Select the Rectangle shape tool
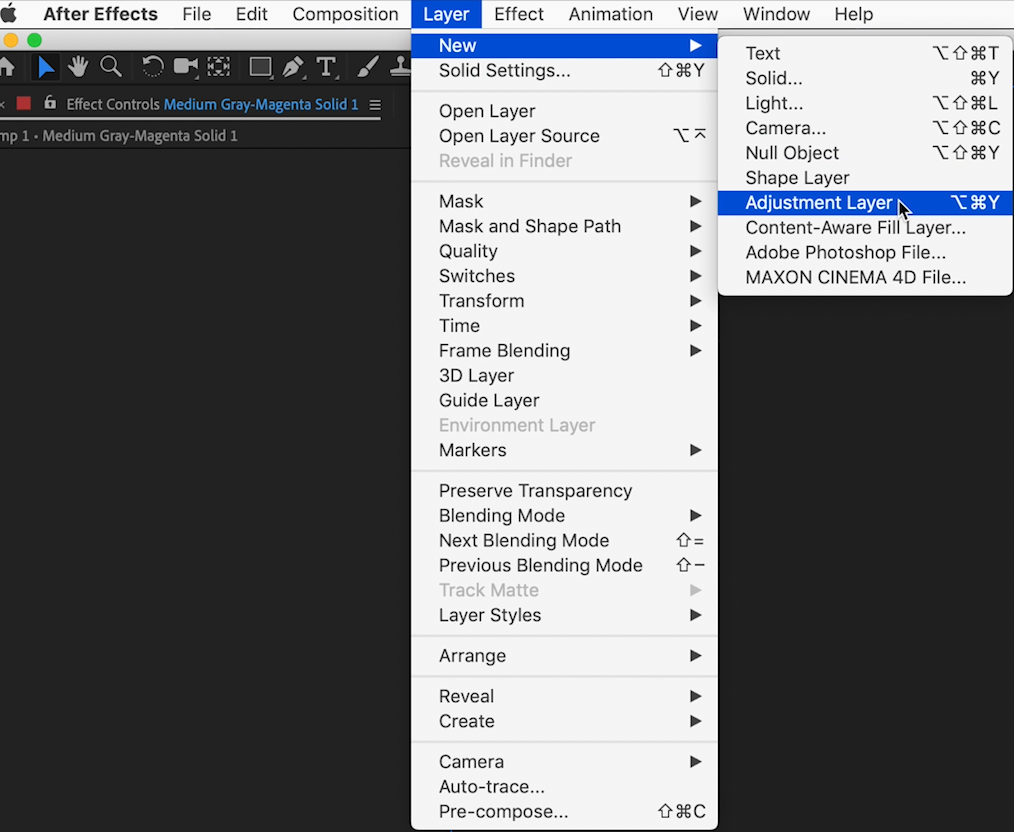The height and width of the screenshot is (832, 1014). (x=260, y=67)
